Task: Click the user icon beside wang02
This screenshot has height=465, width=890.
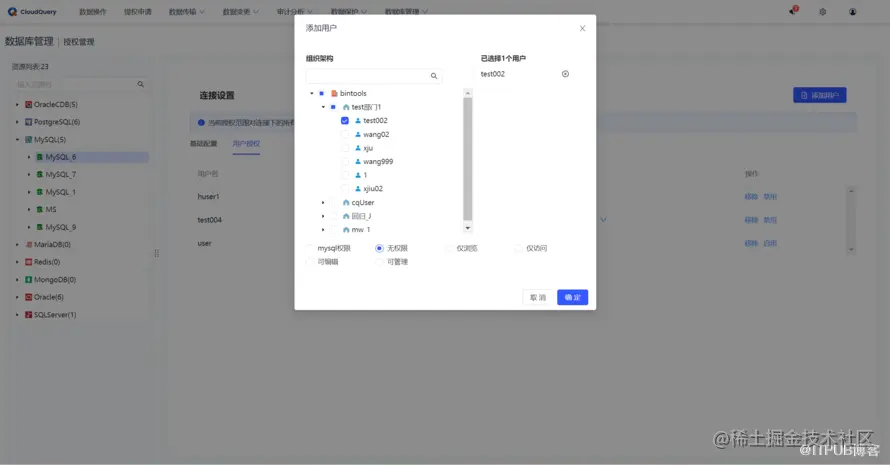Action: point(358,135)
